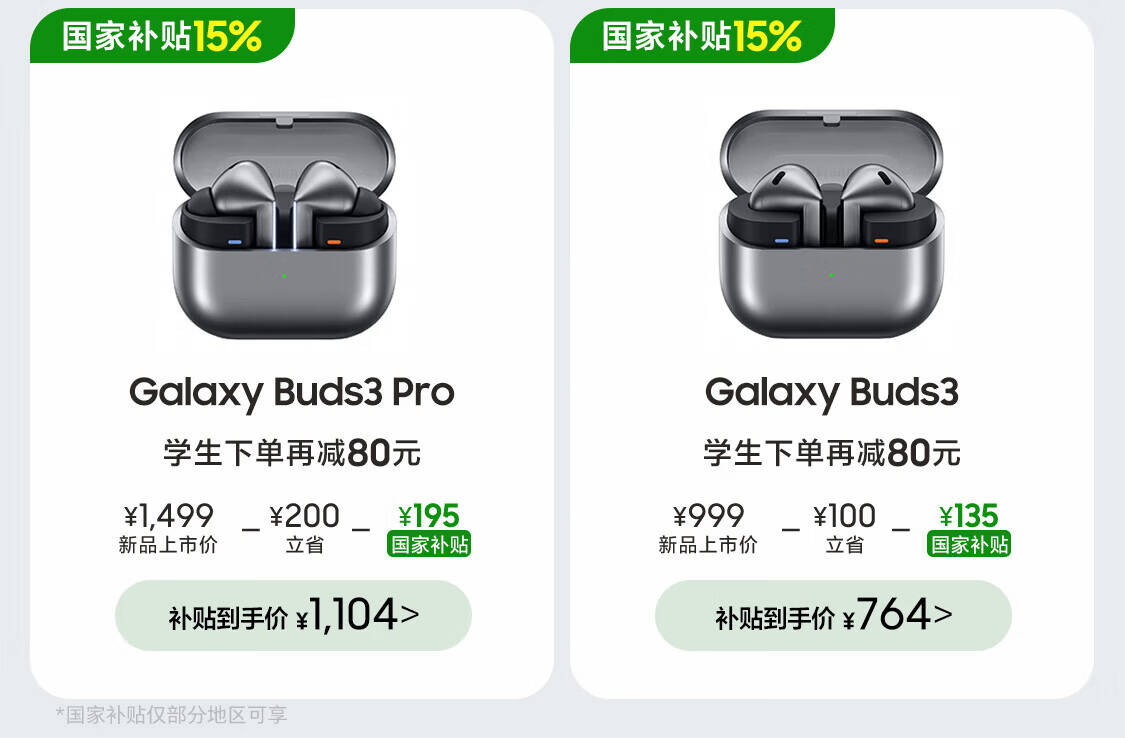Tap green 国家补贴 tag under ¥135
Image resolution: width=1125 pixels, height=738 pixels.
tap(969, 544)
